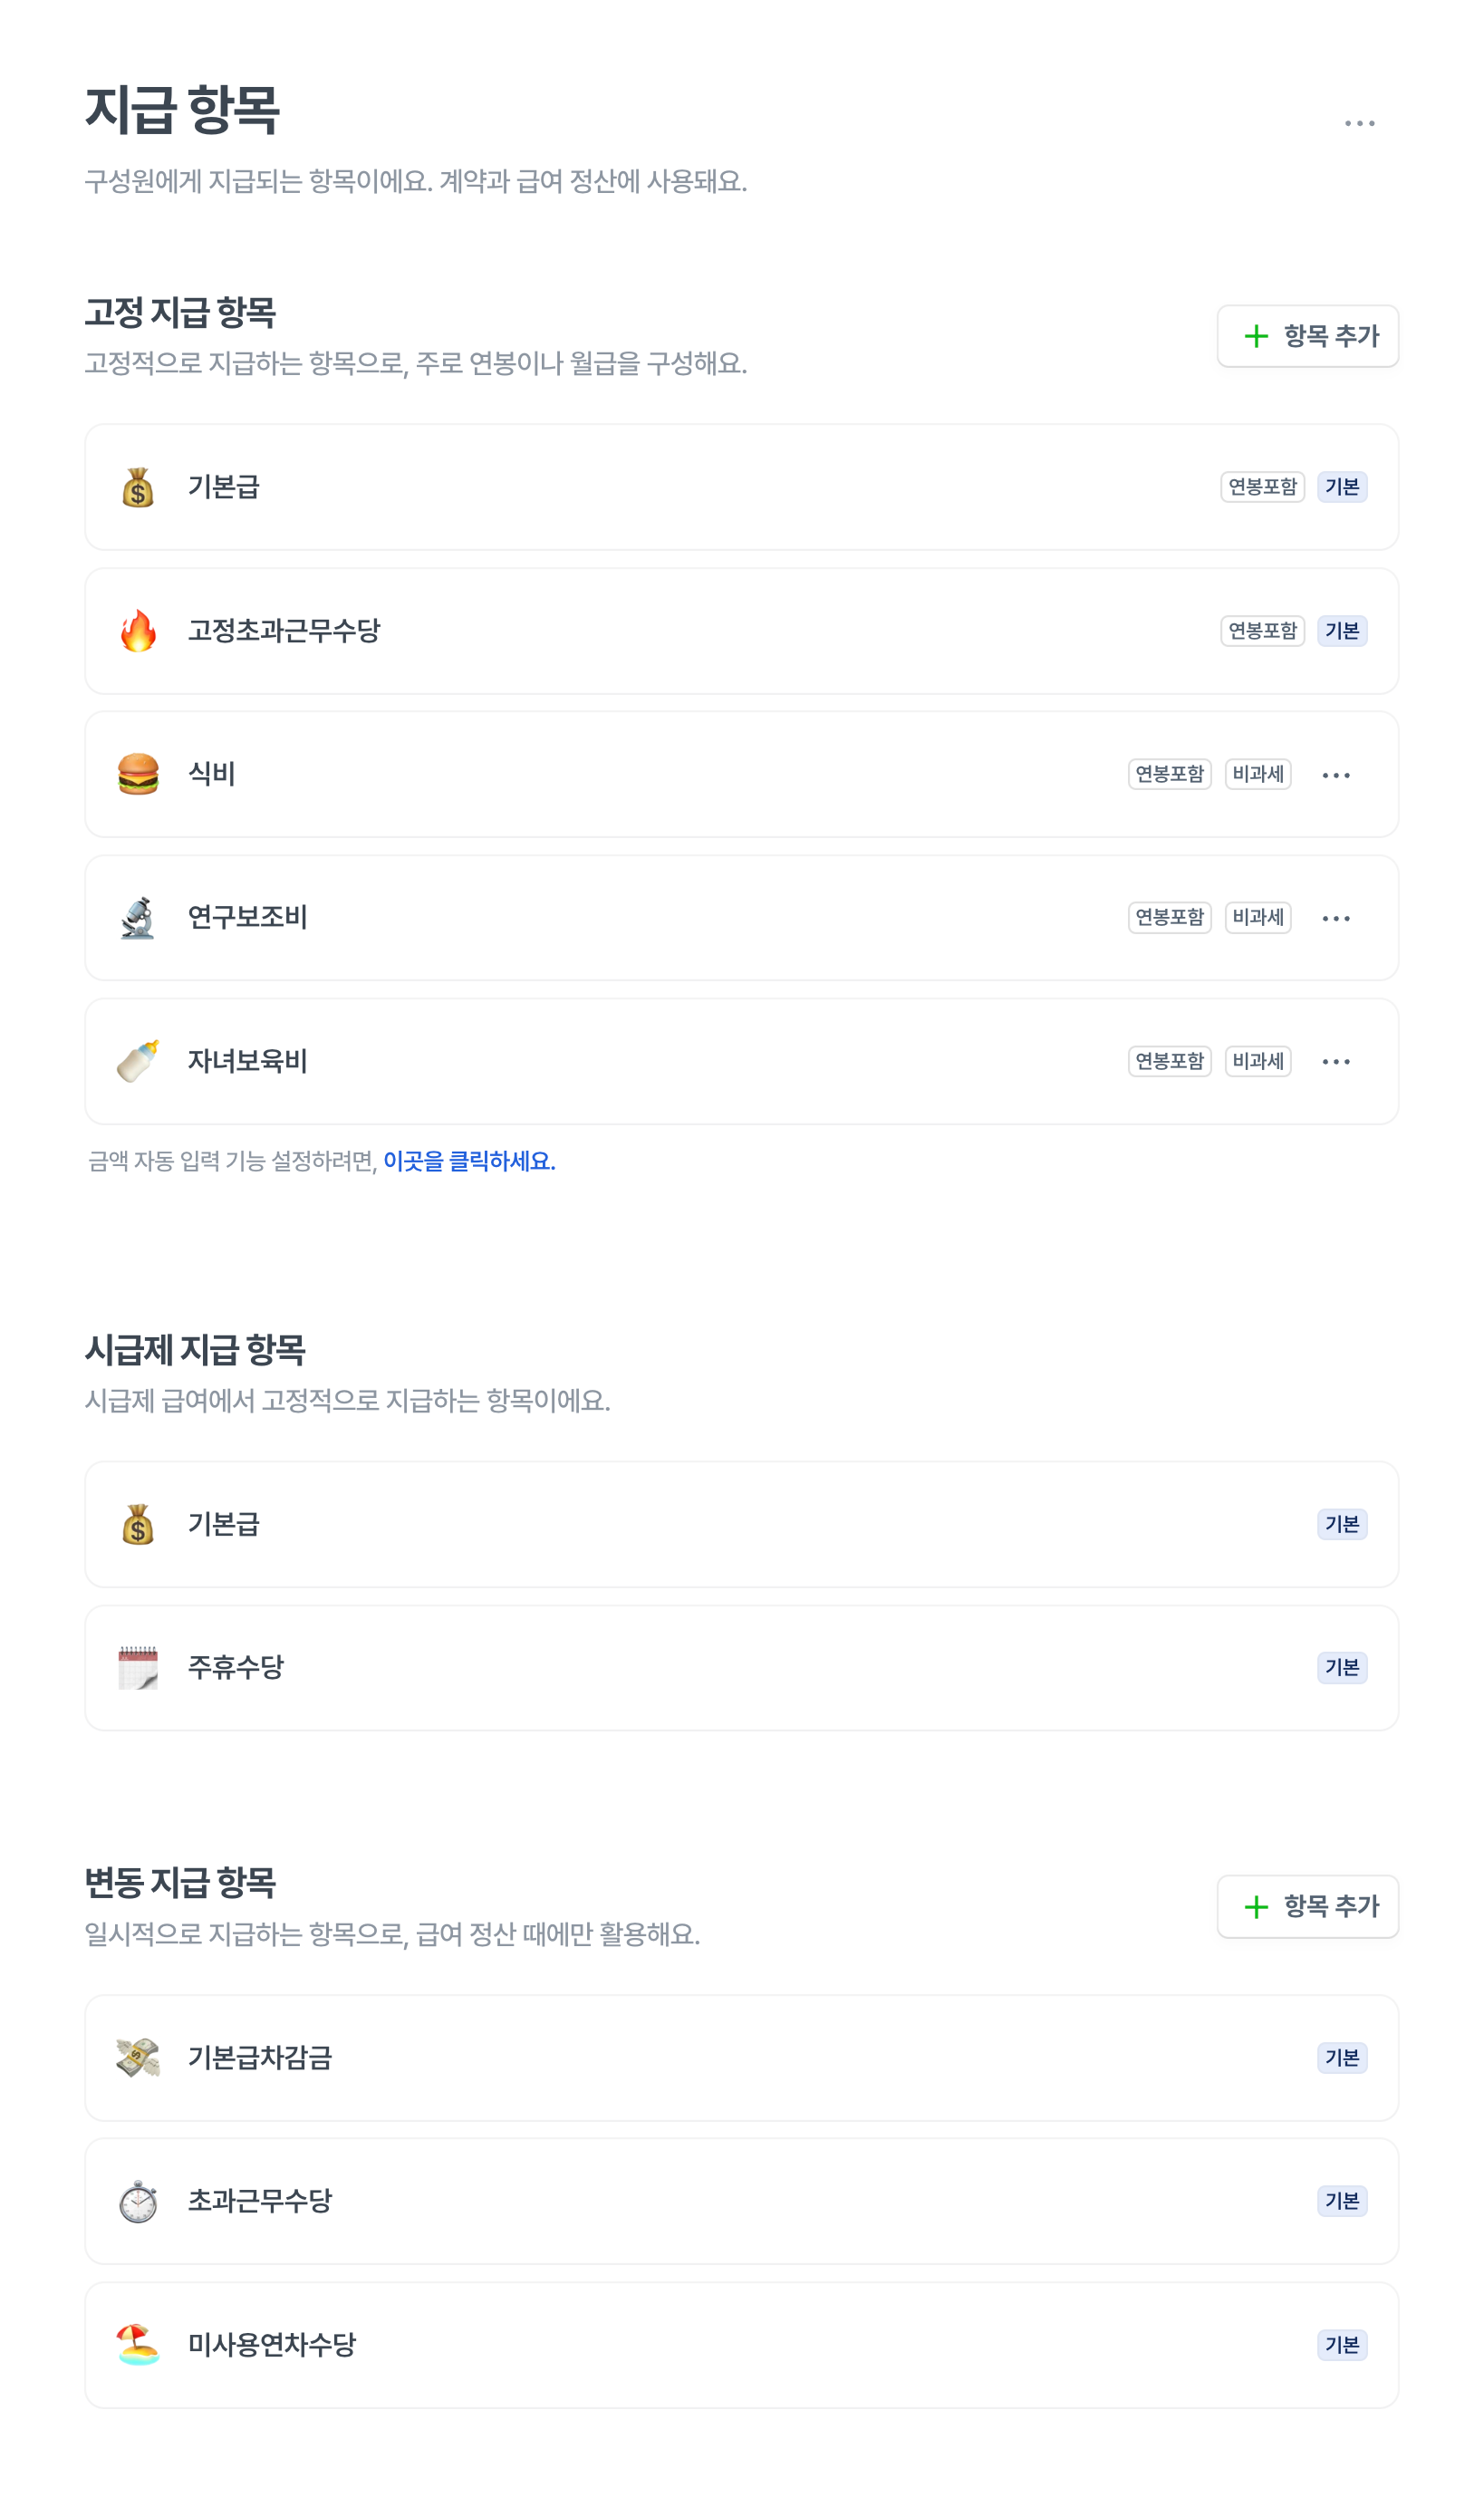Click the microscope icon for 연구보조비
Screen dimensions: 1484x2497
pos(138,918)
